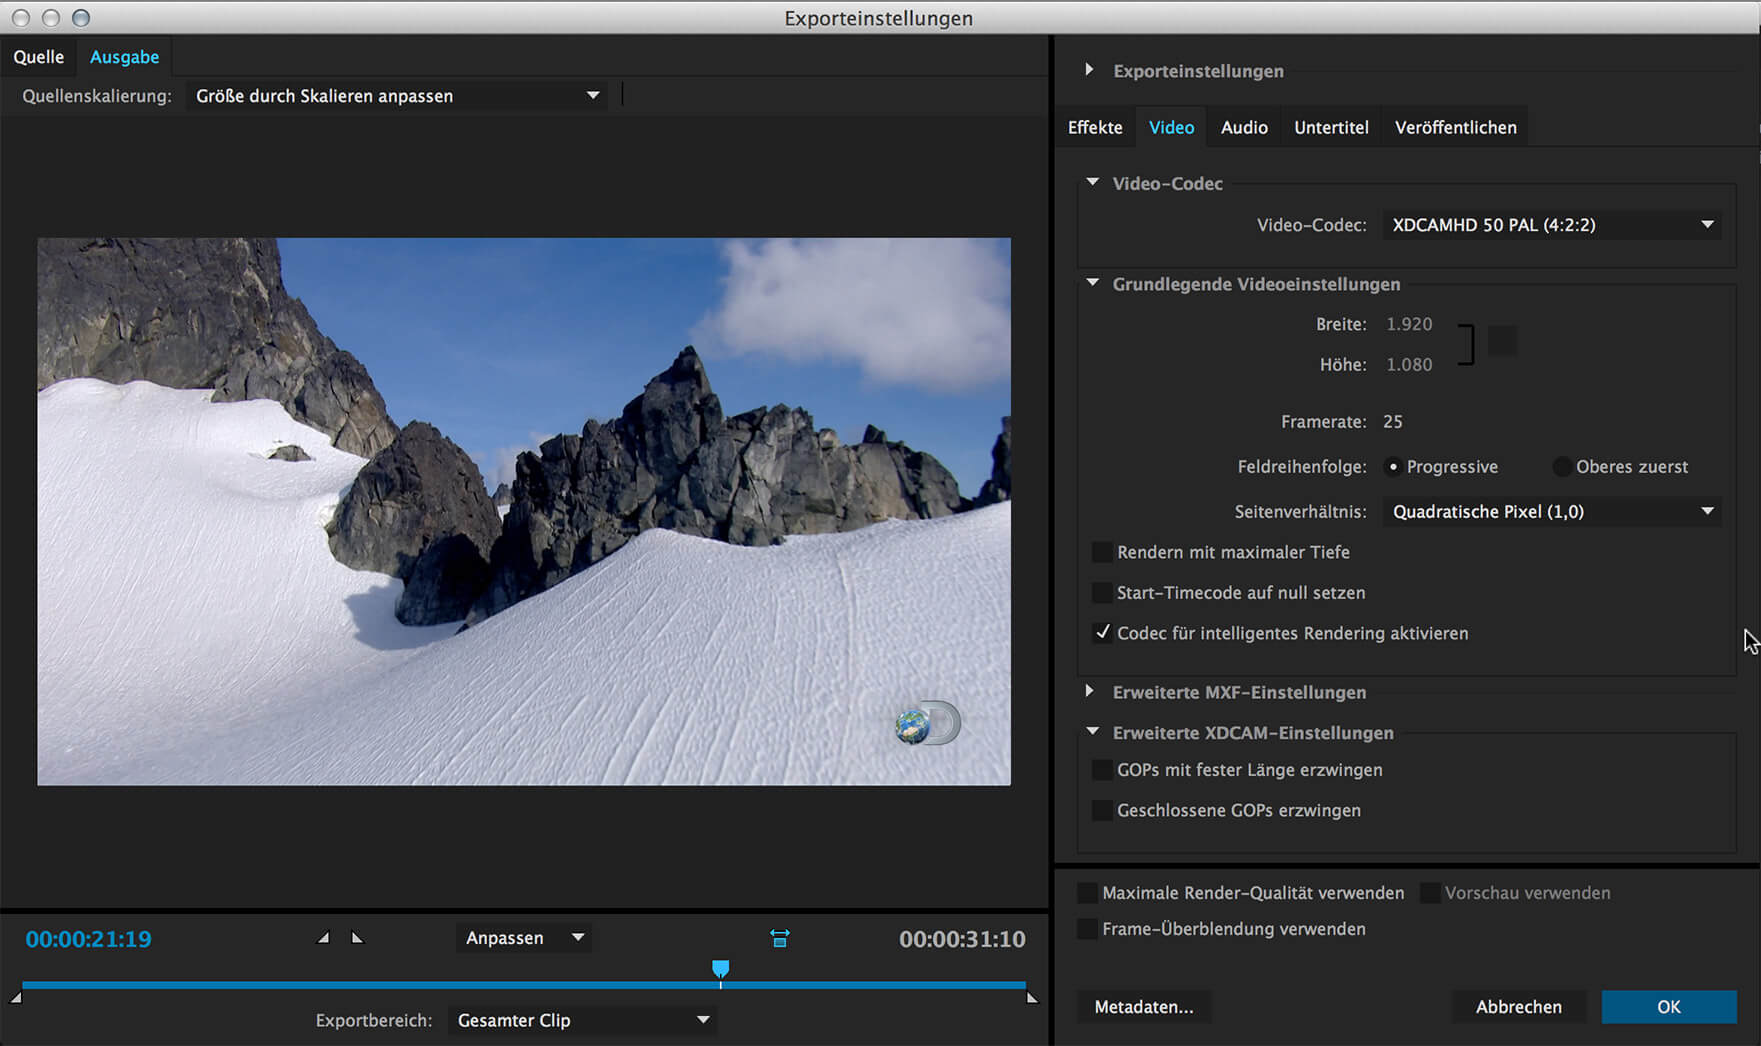Screen dimensions: 1761x1046
Task: Toggle the aspect ratio correction icon
Action: (780, 938)
